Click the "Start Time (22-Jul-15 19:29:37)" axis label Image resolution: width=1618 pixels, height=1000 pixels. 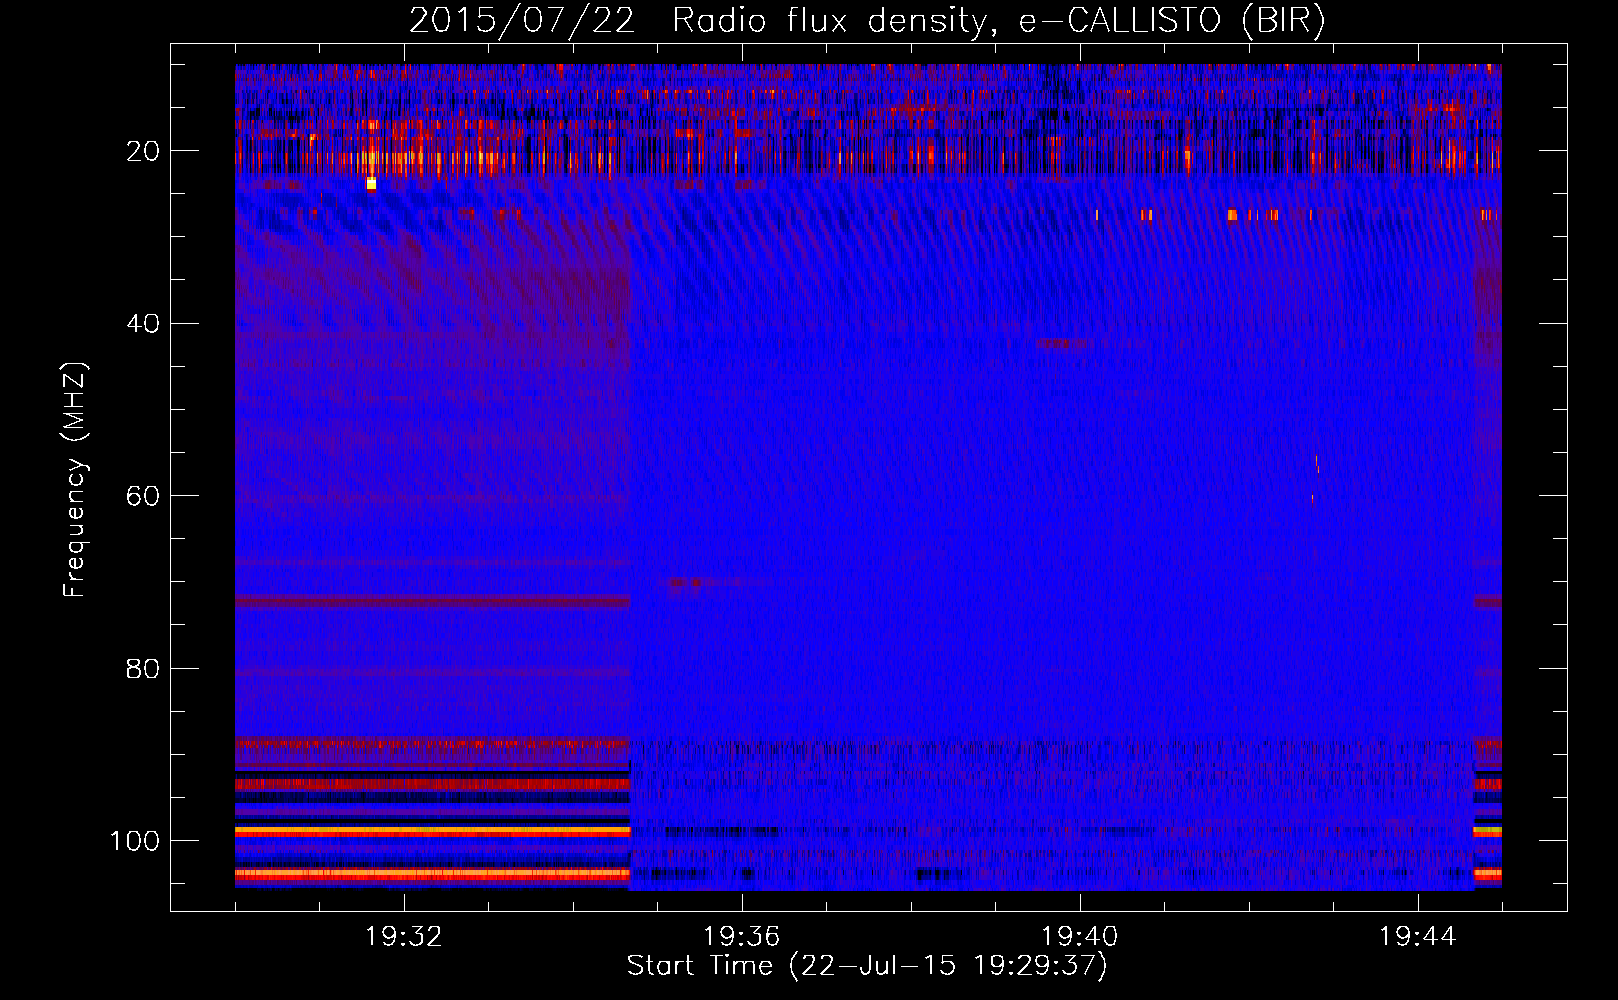(867, 967)
